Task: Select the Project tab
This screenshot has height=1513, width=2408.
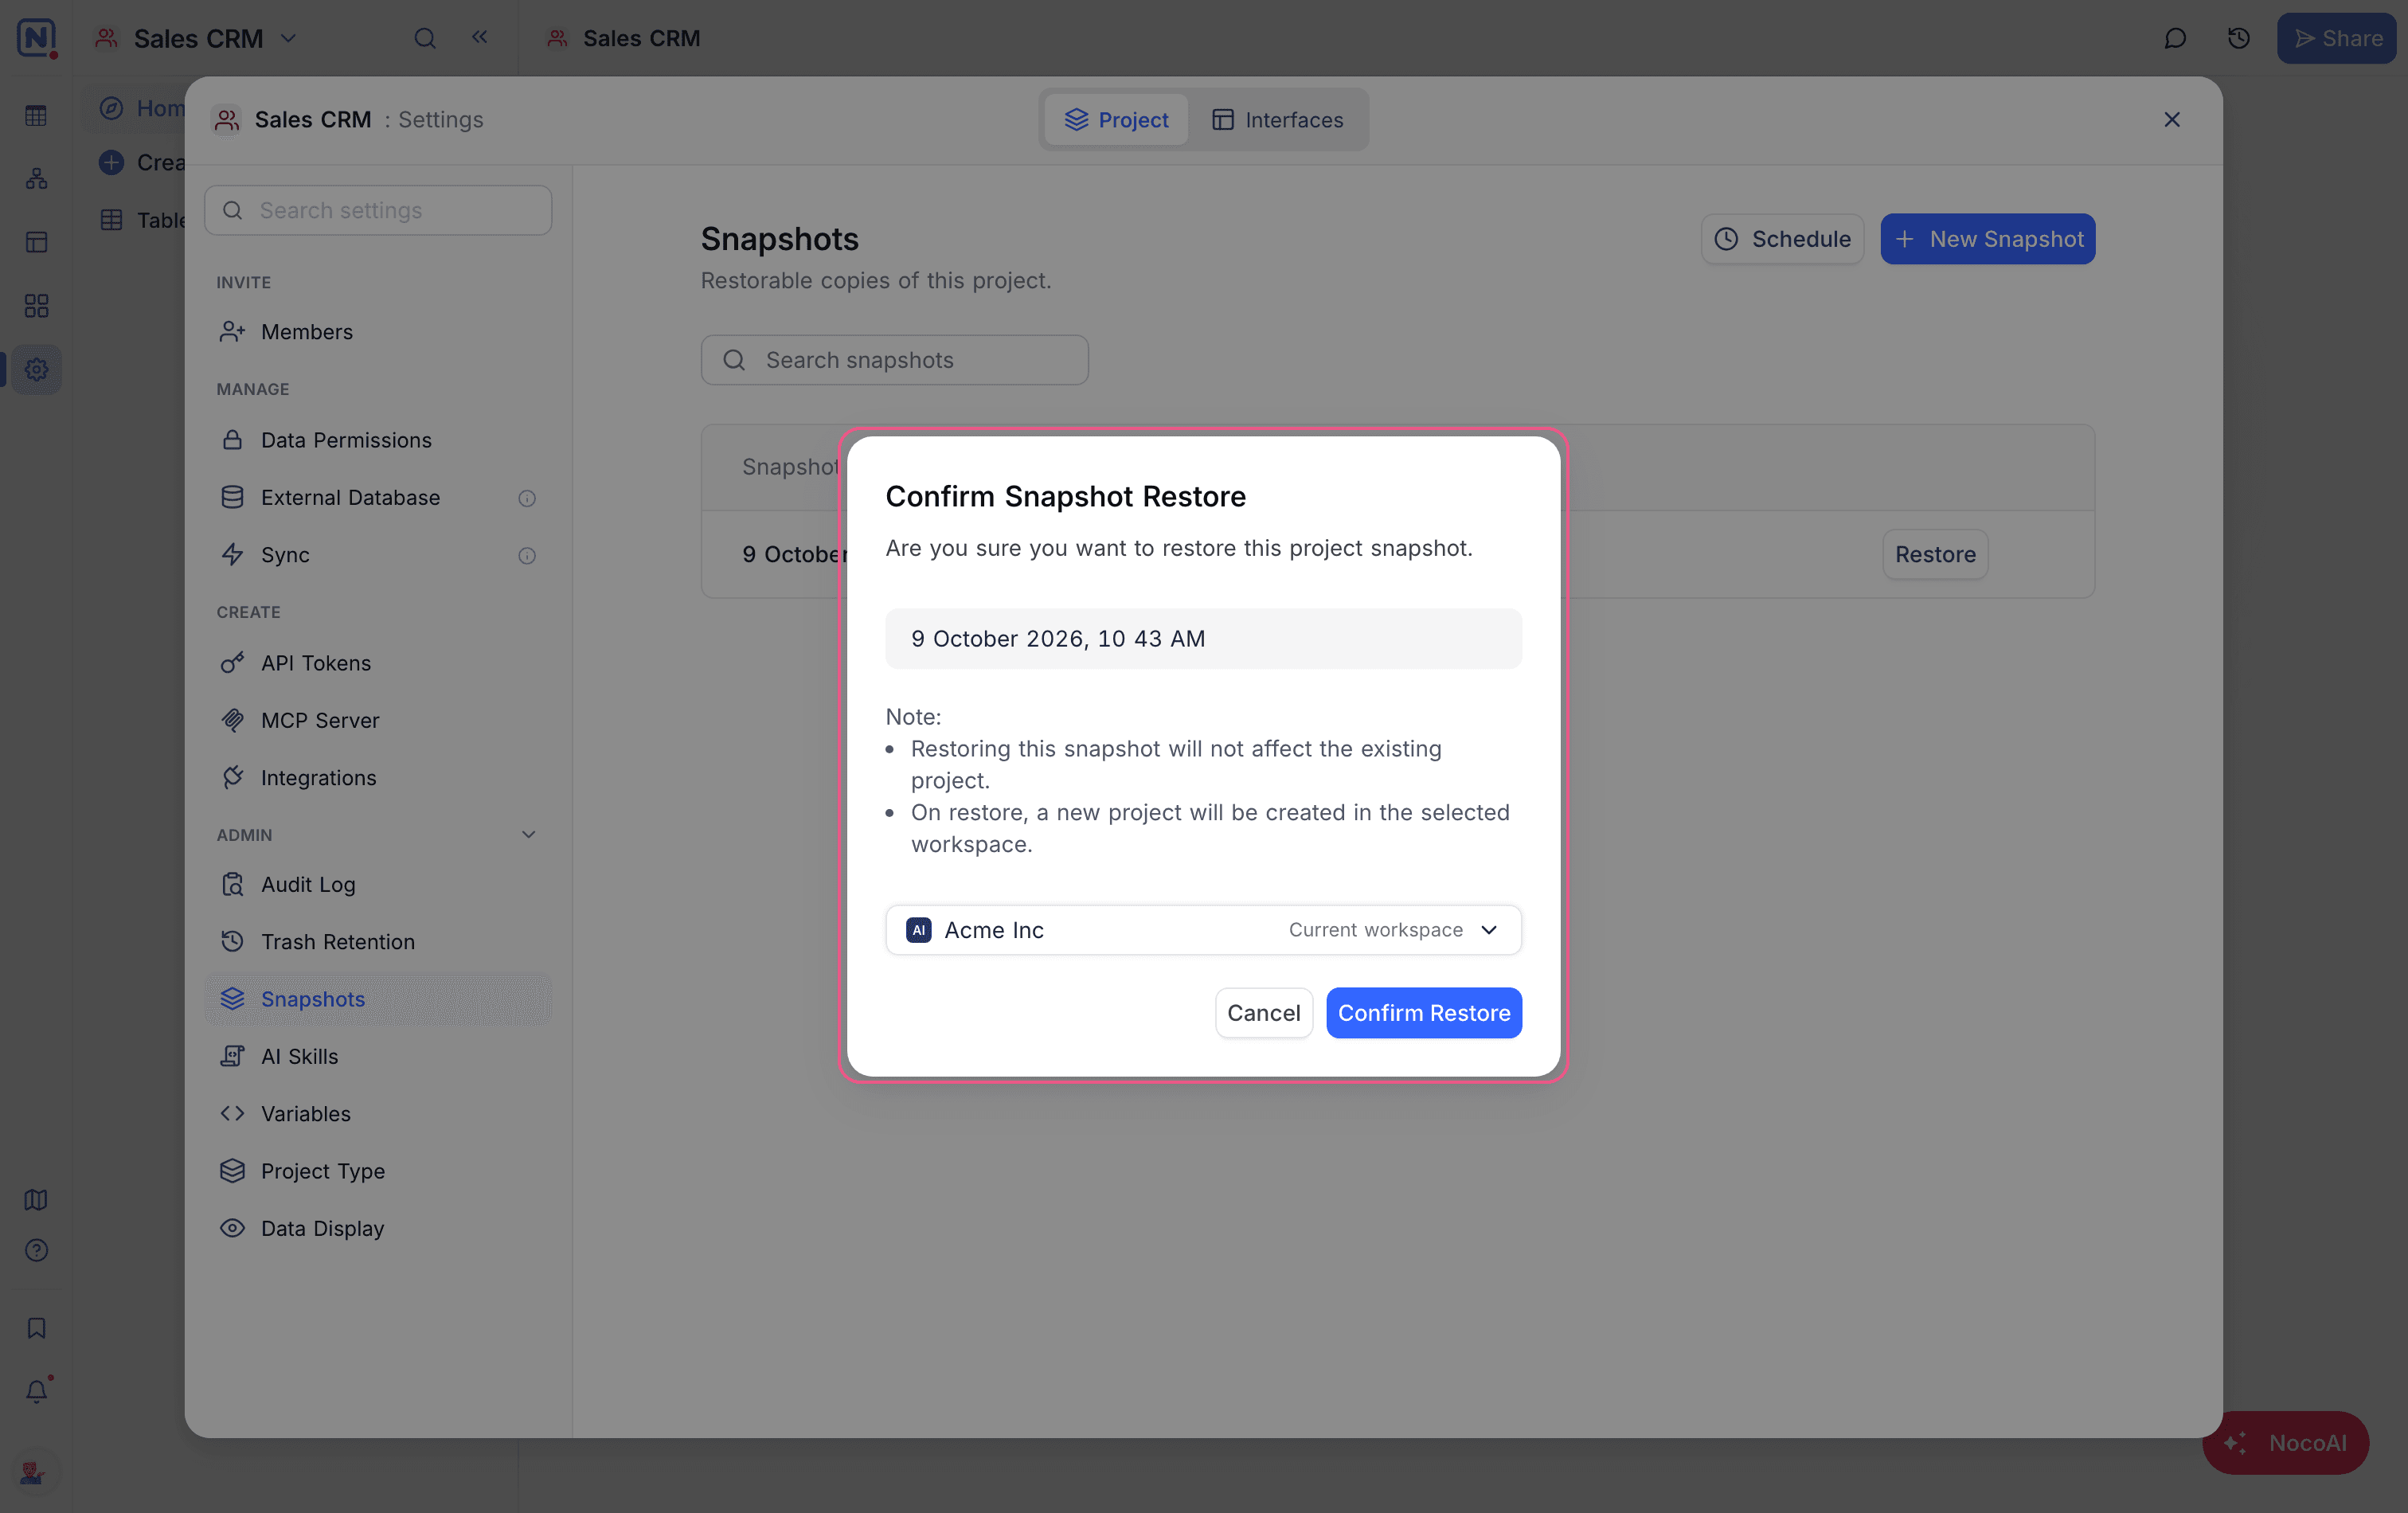Action: pos(1116,119)
